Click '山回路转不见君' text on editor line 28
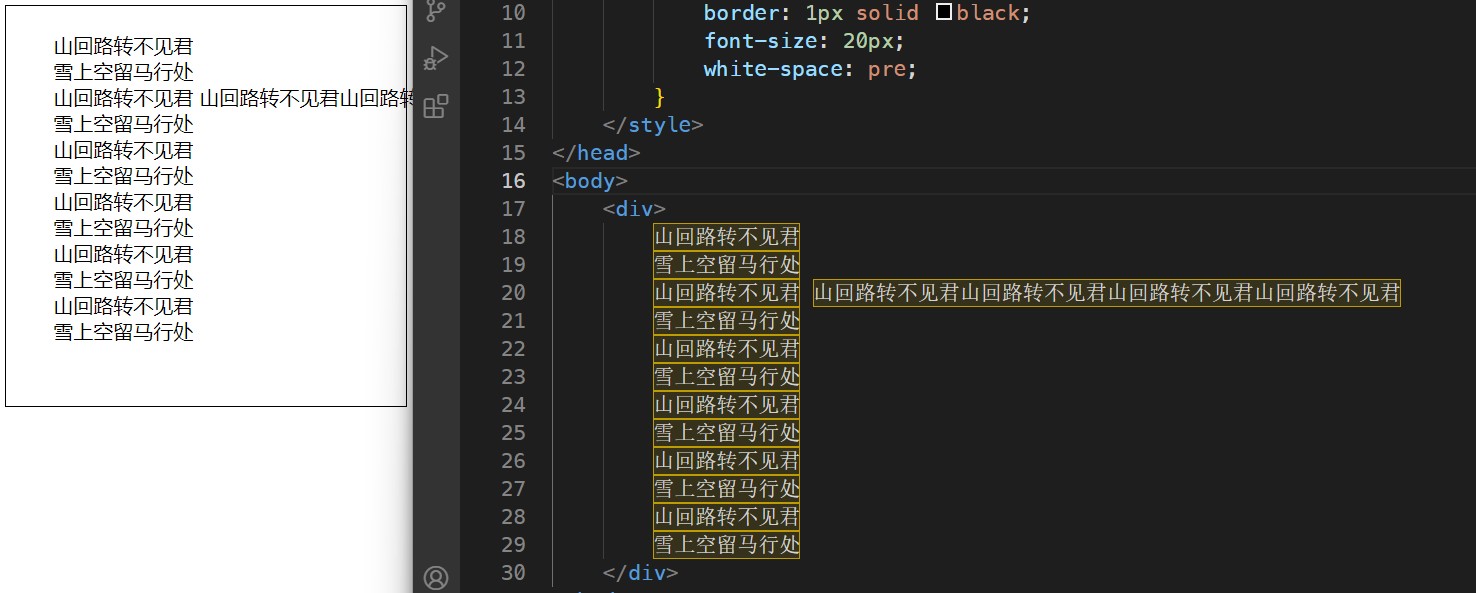 (x=727, y=517)
